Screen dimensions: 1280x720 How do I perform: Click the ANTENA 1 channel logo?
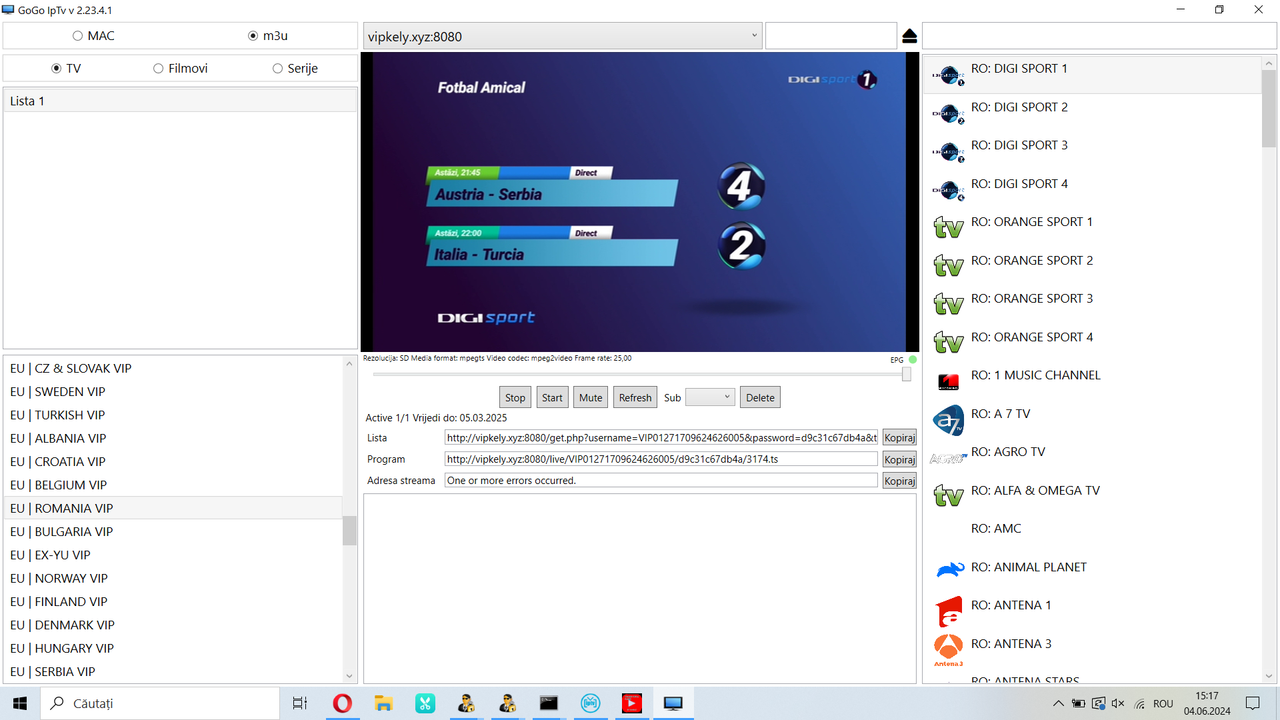point(948,611)
